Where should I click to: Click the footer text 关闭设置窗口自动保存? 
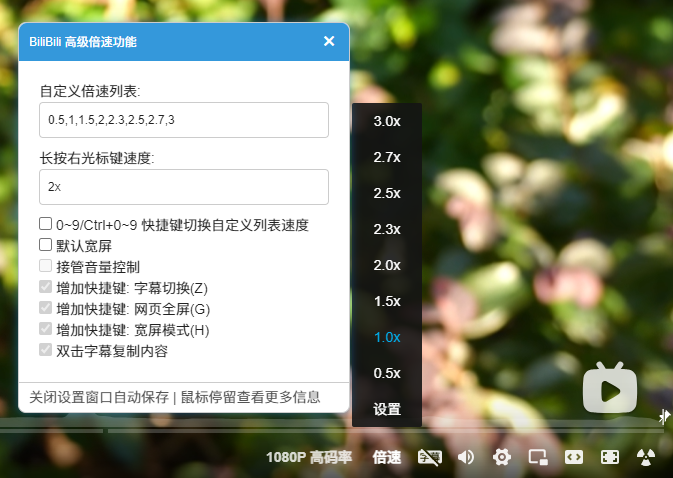pos(99,397)
